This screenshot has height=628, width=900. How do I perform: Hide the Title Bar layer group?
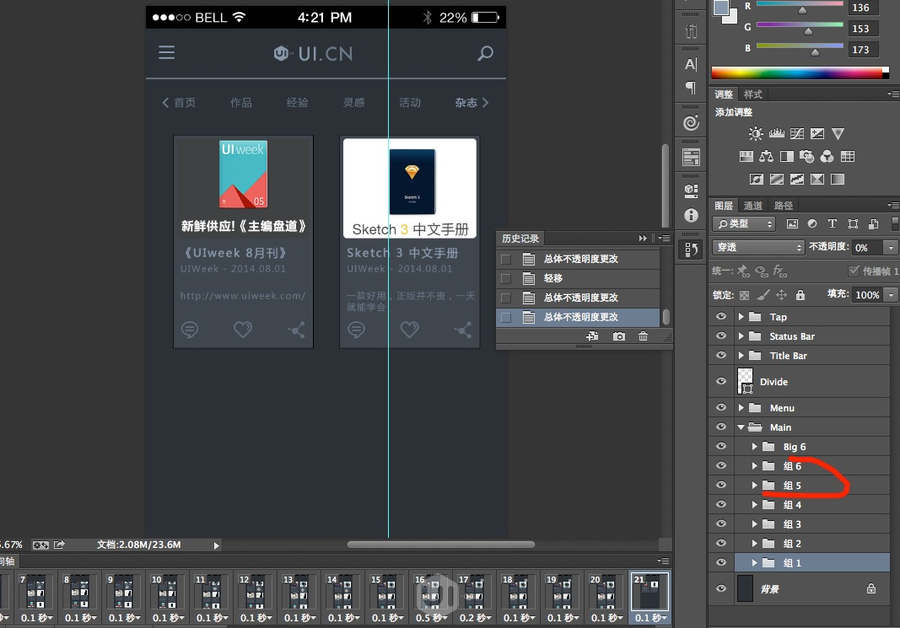point(721,355)
